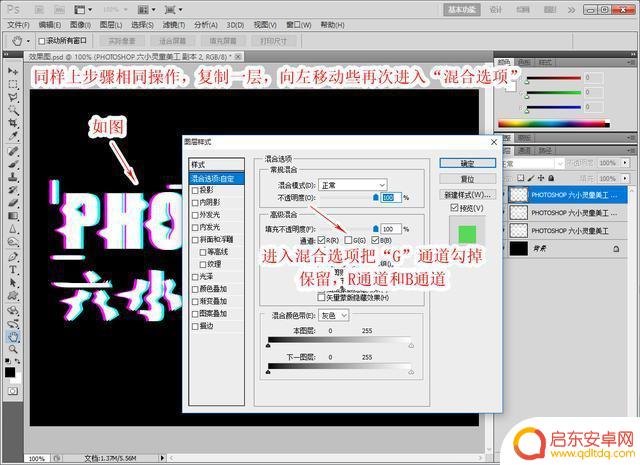Select the Pen tool
This screenshot has height=465, width=640.
click(13, 257)
